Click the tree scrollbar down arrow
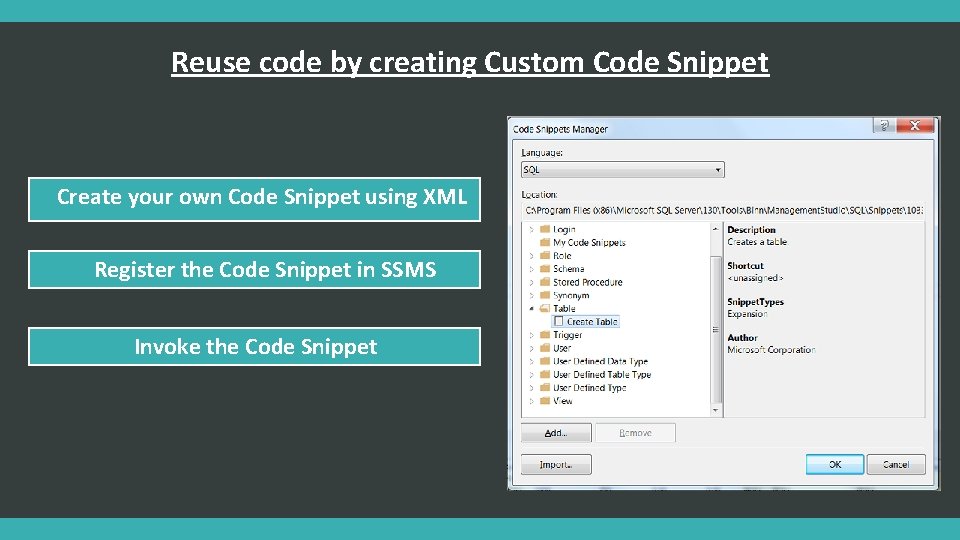The height and width of the screenshot is (540, 960). (x=715, y=410)
